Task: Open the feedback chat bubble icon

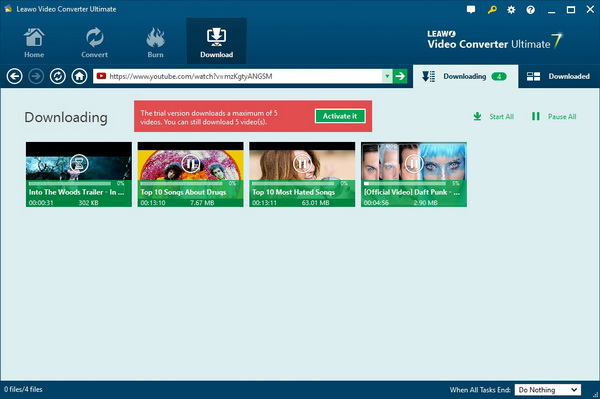Action: click(471, 10)
